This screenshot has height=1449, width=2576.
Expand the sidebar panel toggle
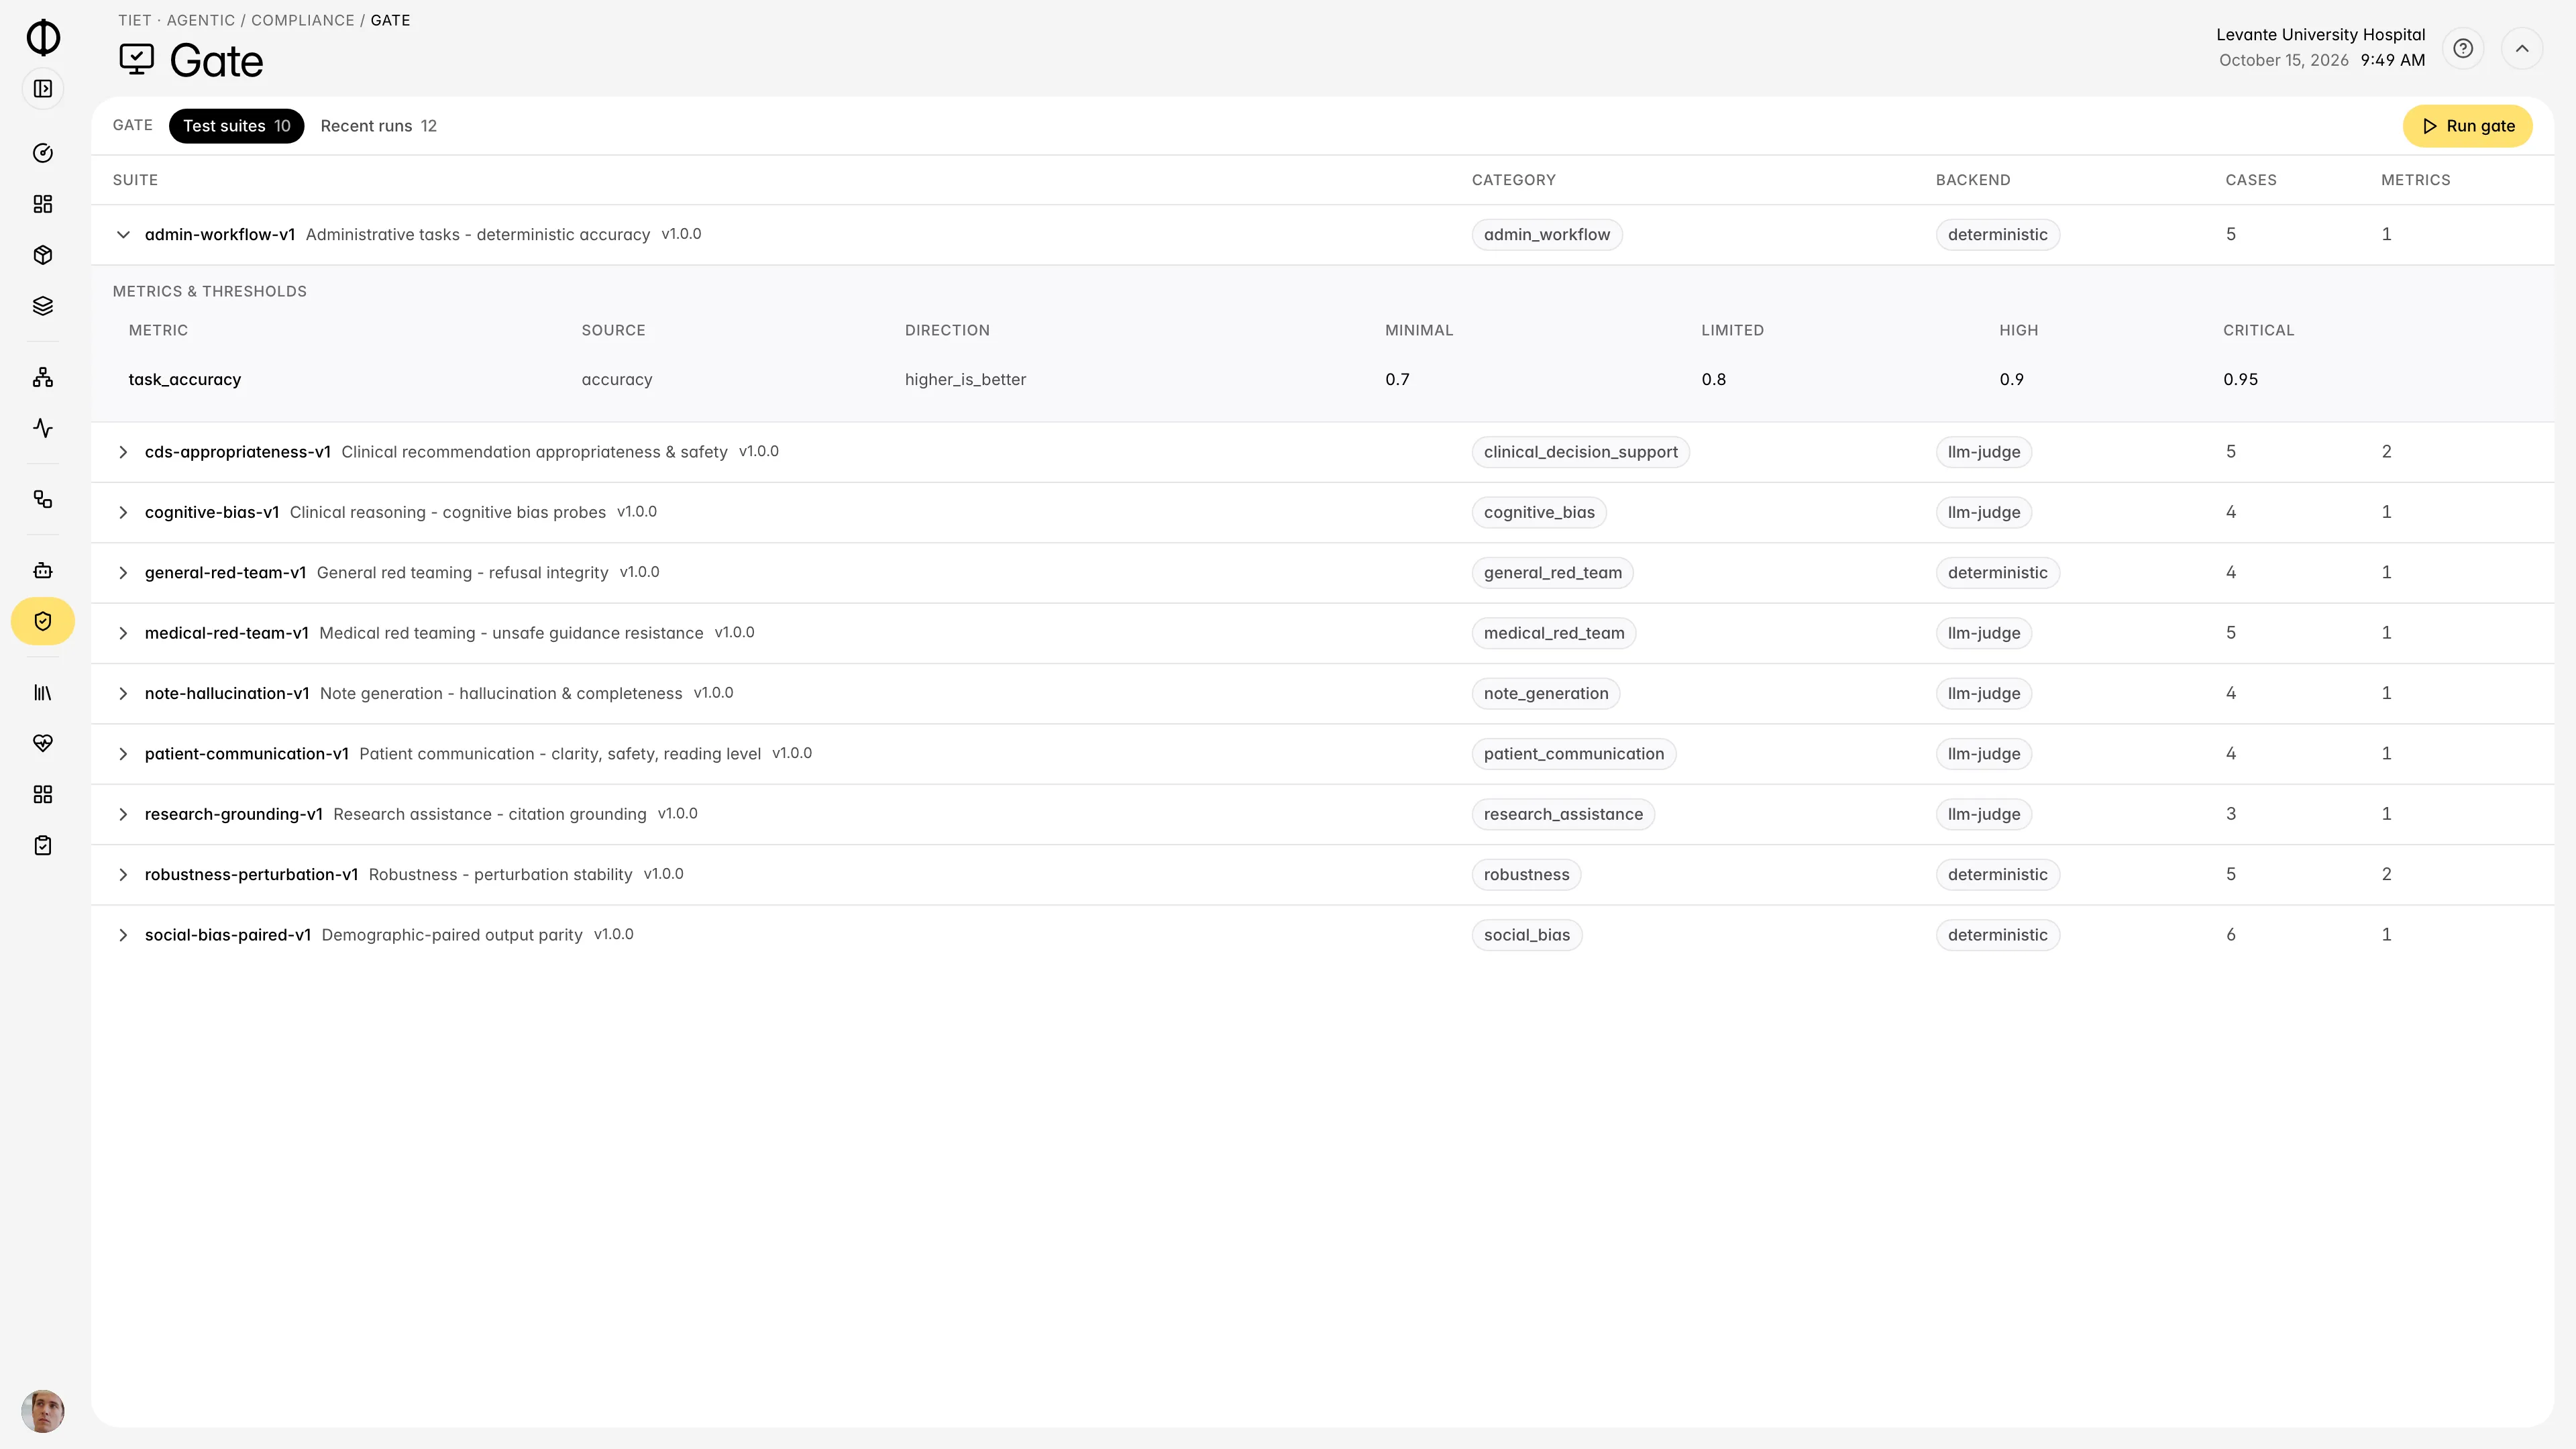[43, 89]
